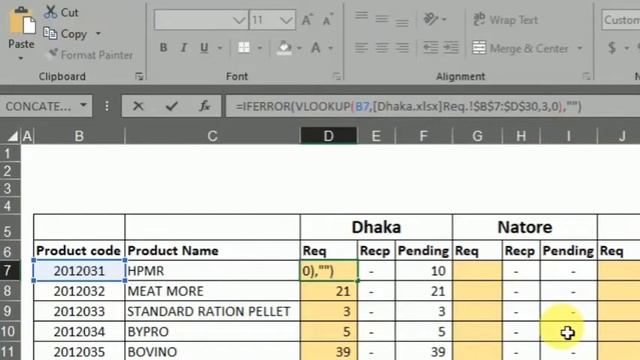Apply the Font Color A swatch
640x360 pixels.
(316, 48)
